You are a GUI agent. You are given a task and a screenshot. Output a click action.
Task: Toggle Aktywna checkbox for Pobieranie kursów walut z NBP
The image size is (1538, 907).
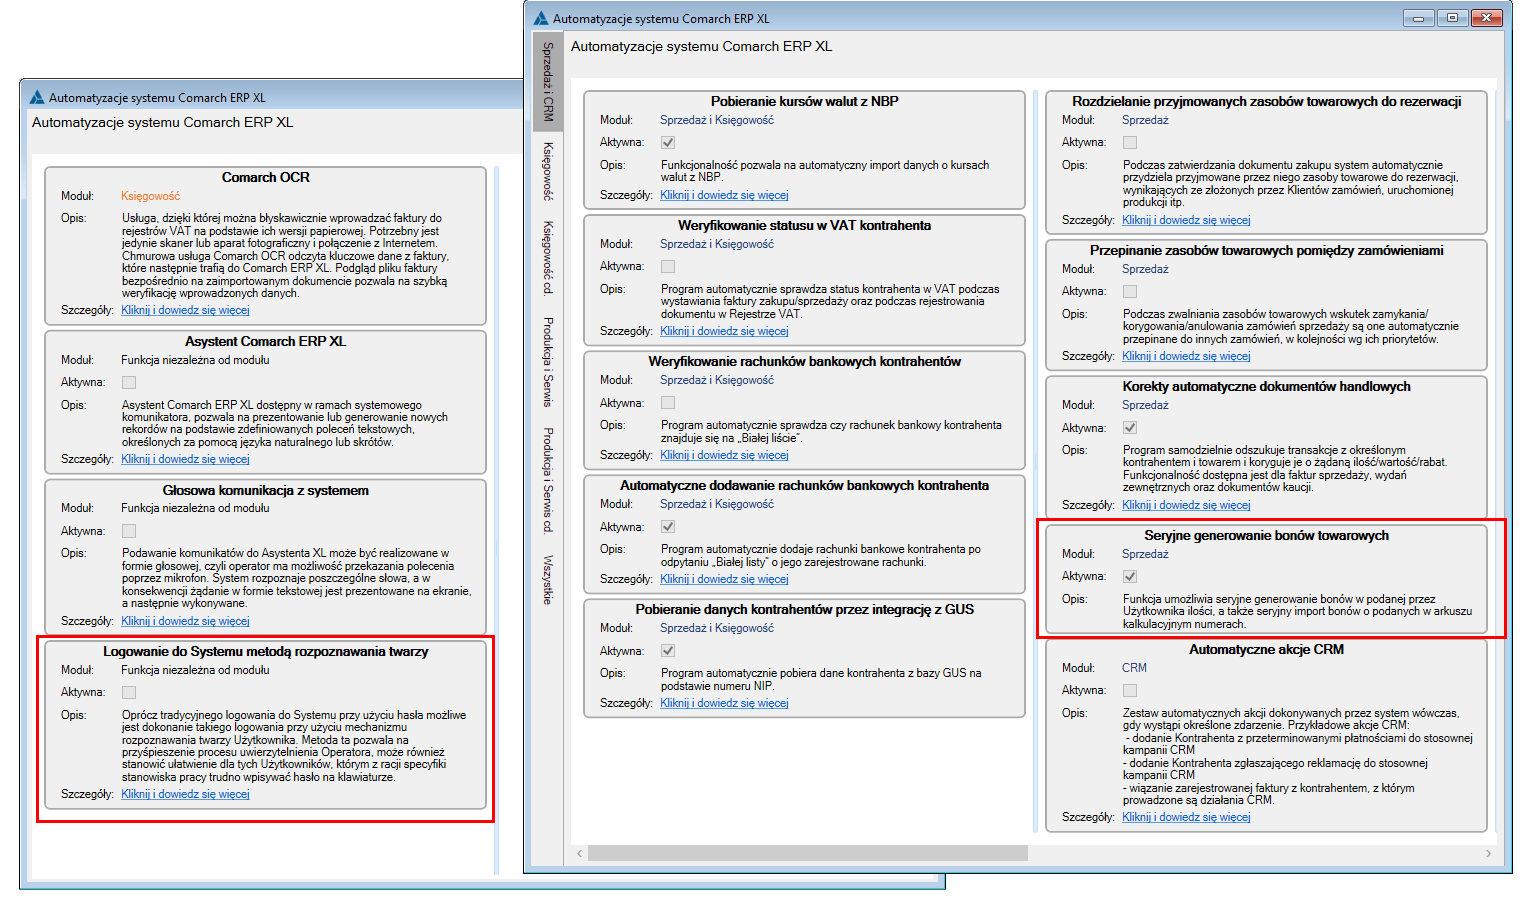click(668, 143)
